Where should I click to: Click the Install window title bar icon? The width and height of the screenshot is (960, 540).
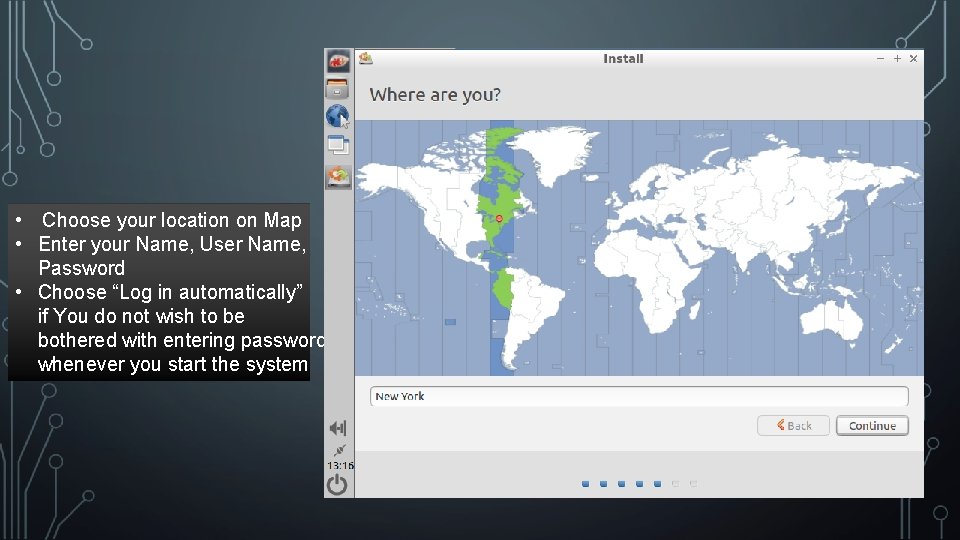pos(366,59)
